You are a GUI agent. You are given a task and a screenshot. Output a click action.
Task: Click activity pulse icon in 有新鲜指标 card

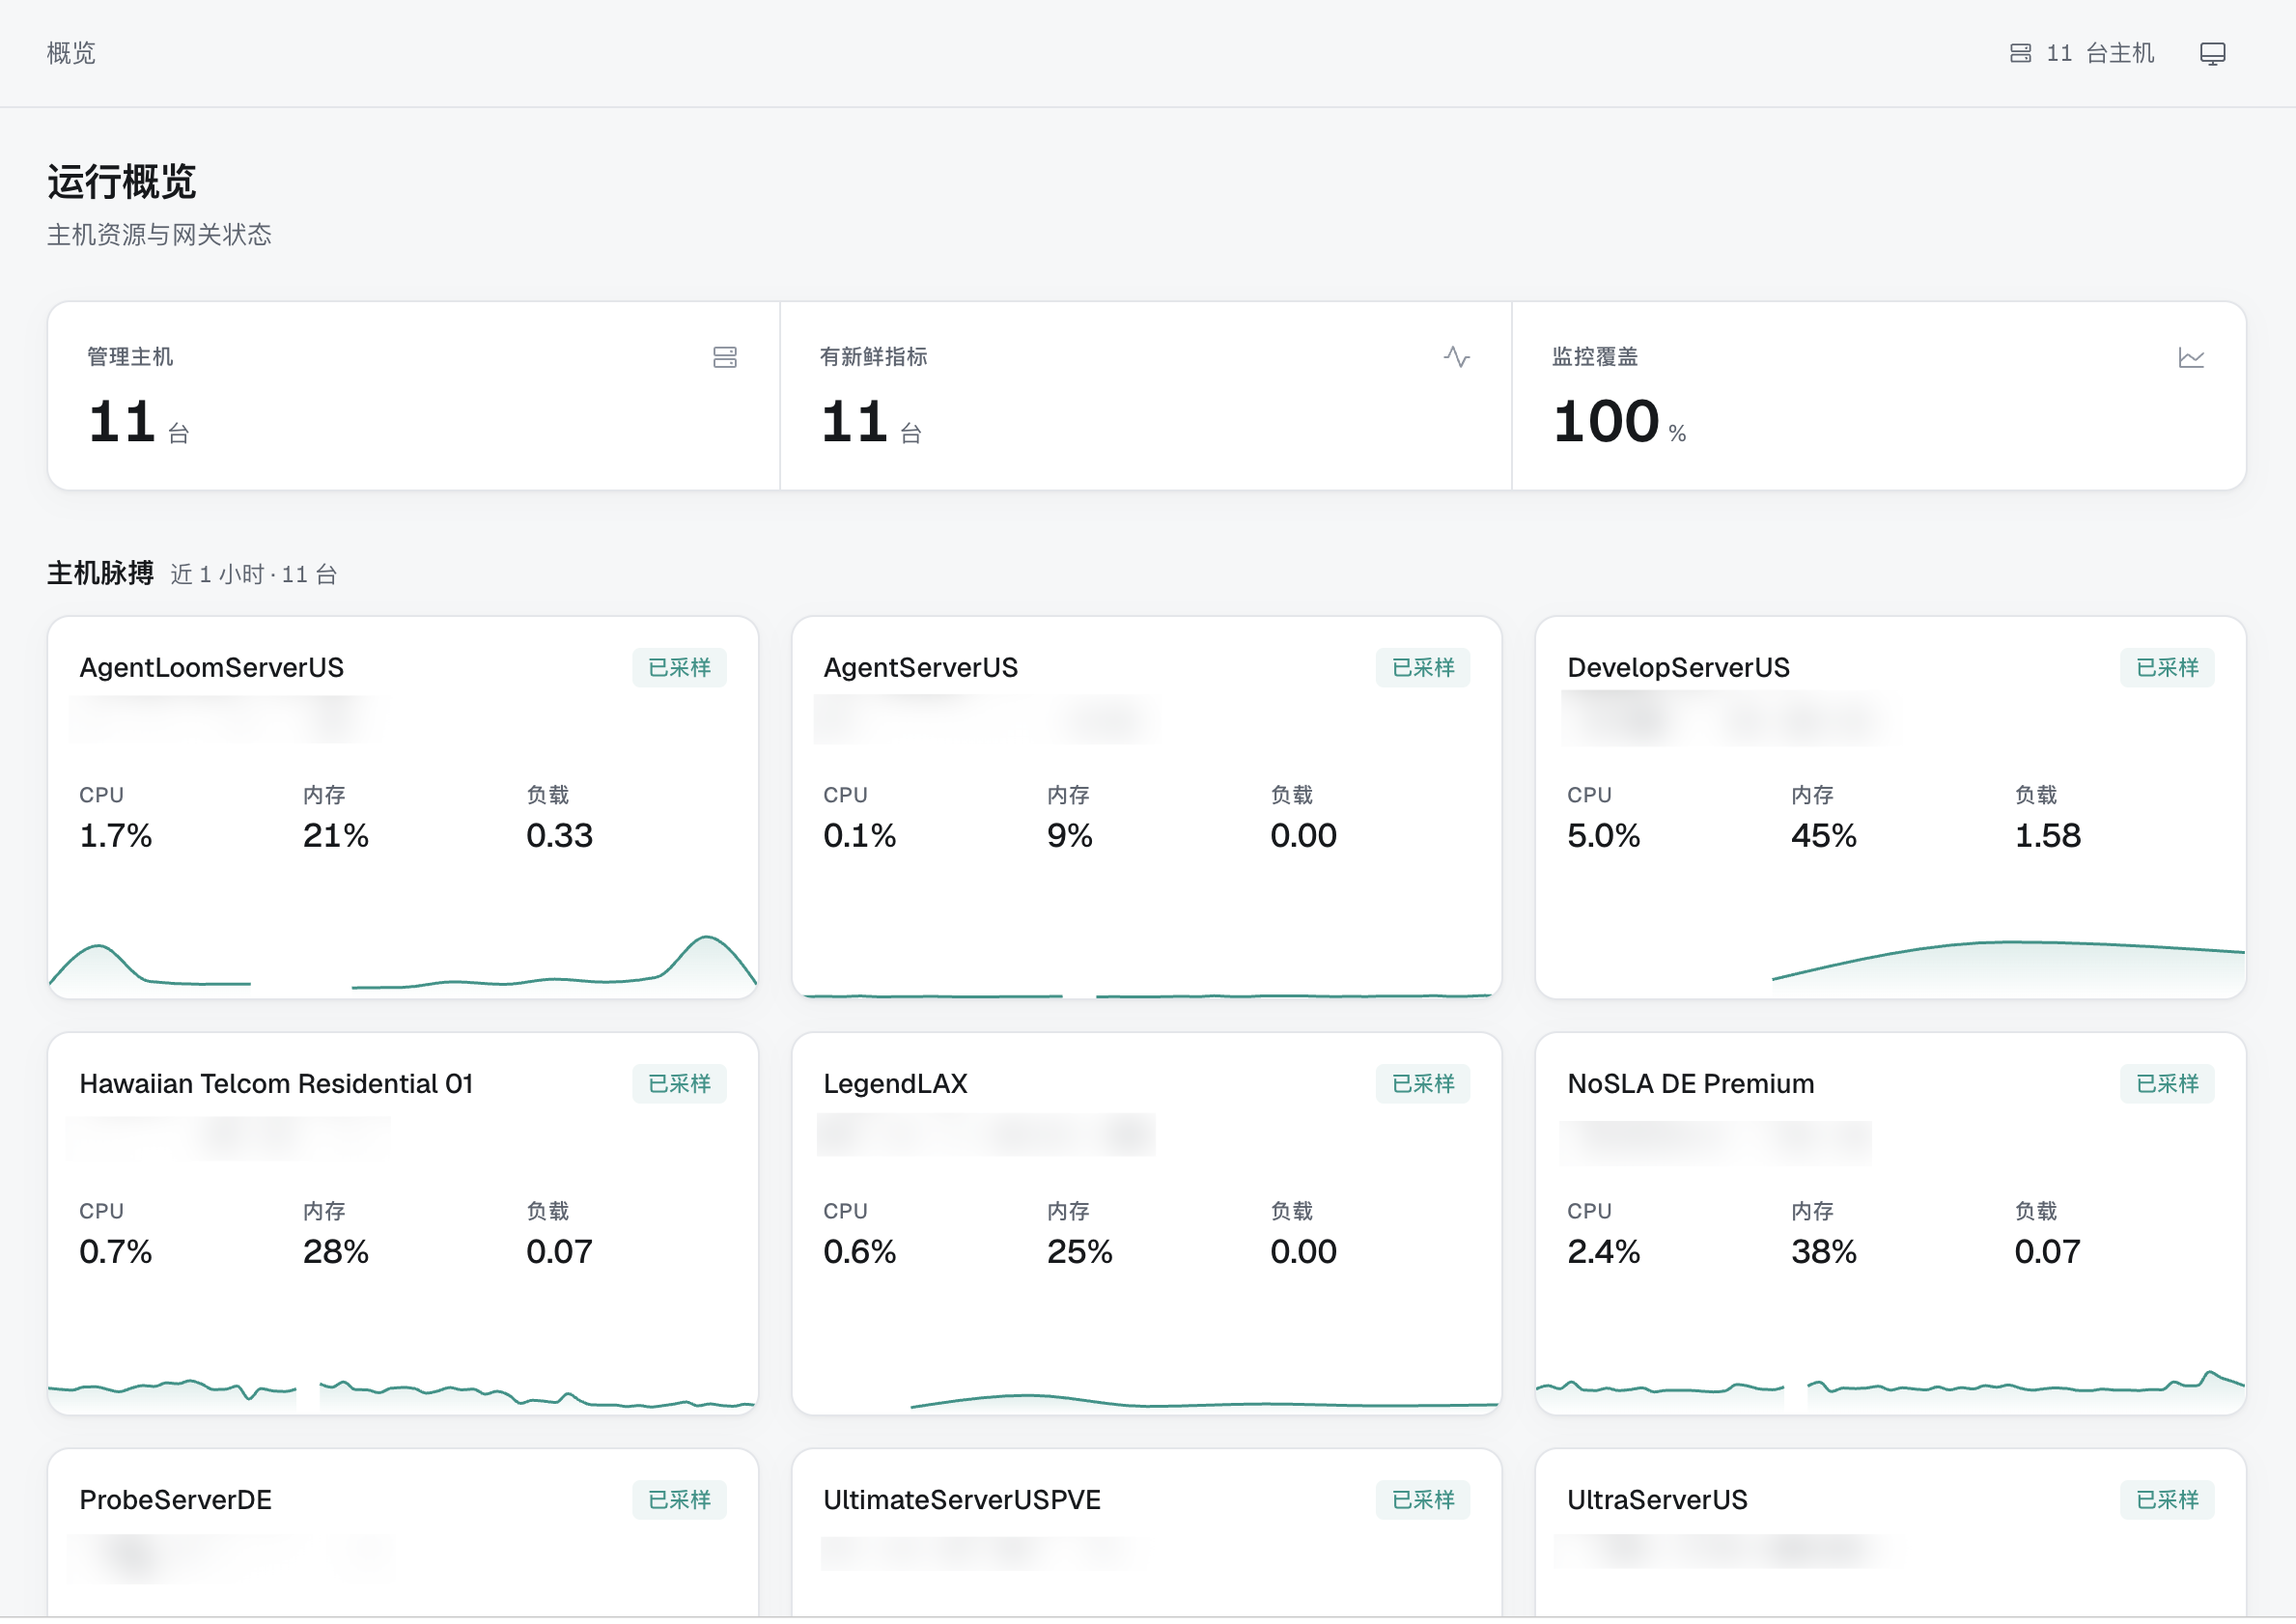[1456, 357]
